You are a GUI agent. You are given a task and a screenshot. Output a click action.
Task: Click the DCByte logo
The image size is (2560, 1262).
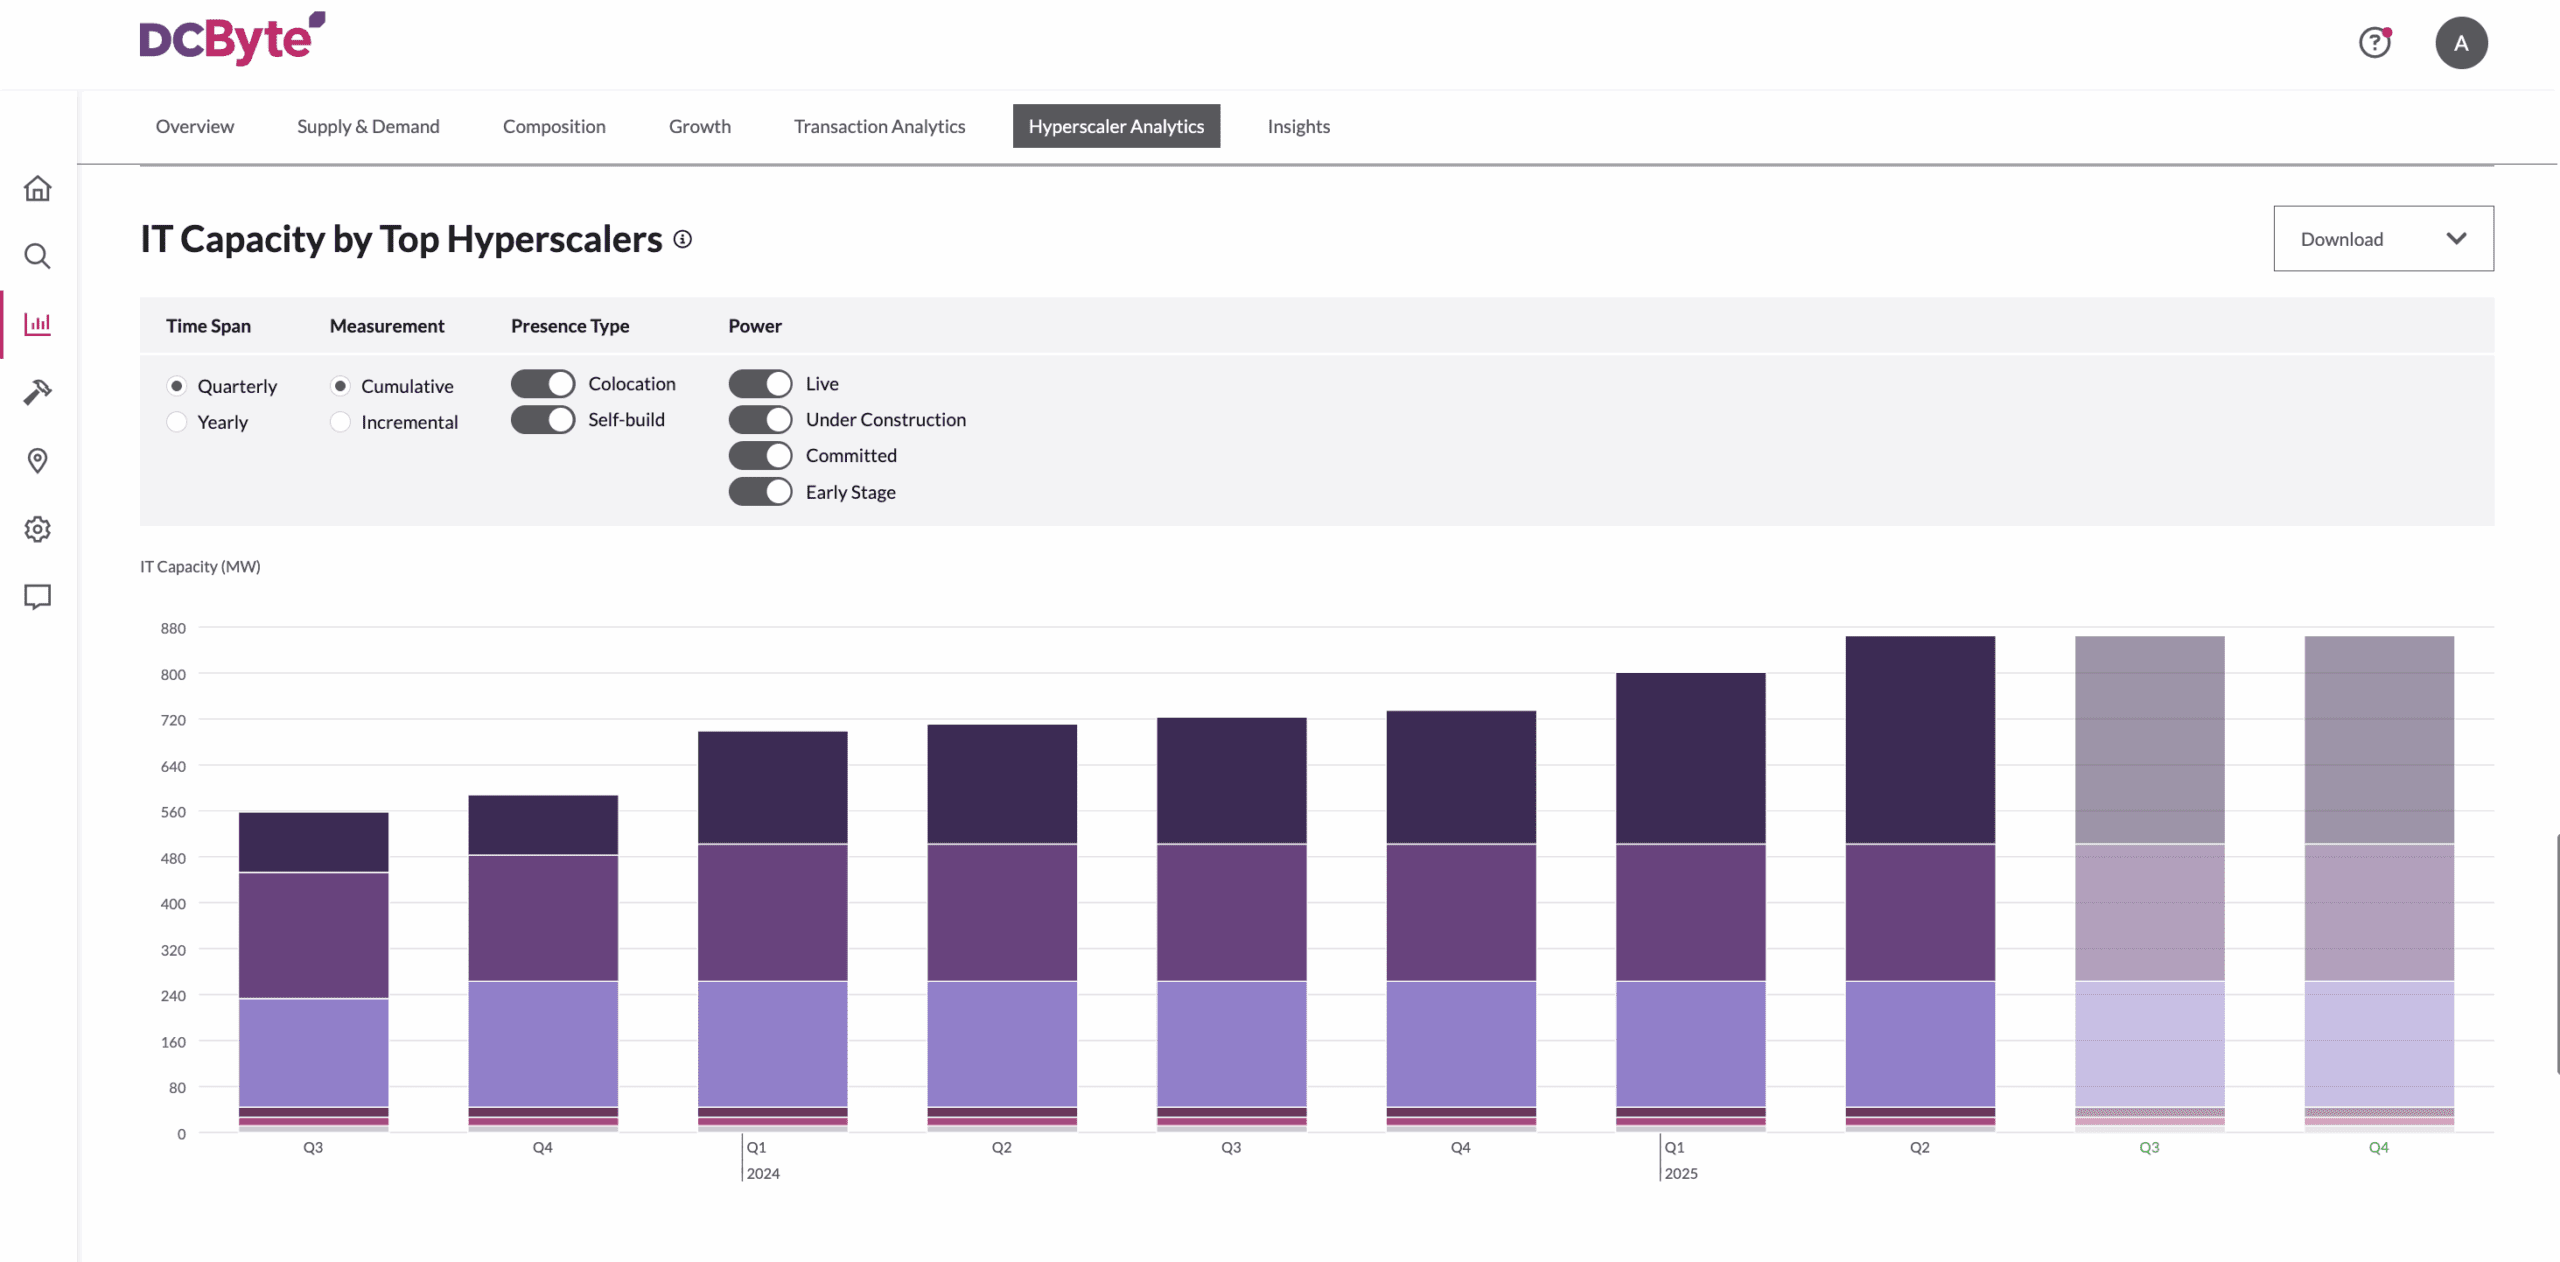pyautogui.click(x=232, y=40)
